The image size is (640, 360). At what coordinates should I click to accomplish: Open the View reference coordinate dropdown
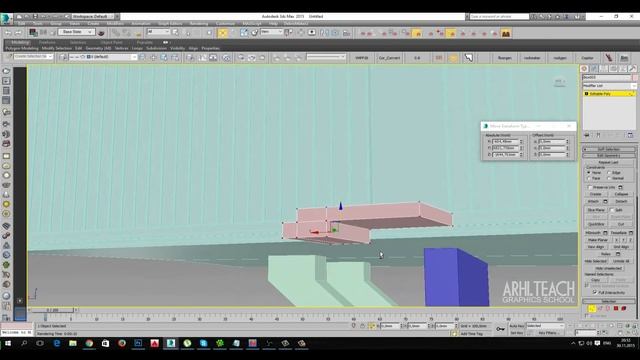[271, 31]
